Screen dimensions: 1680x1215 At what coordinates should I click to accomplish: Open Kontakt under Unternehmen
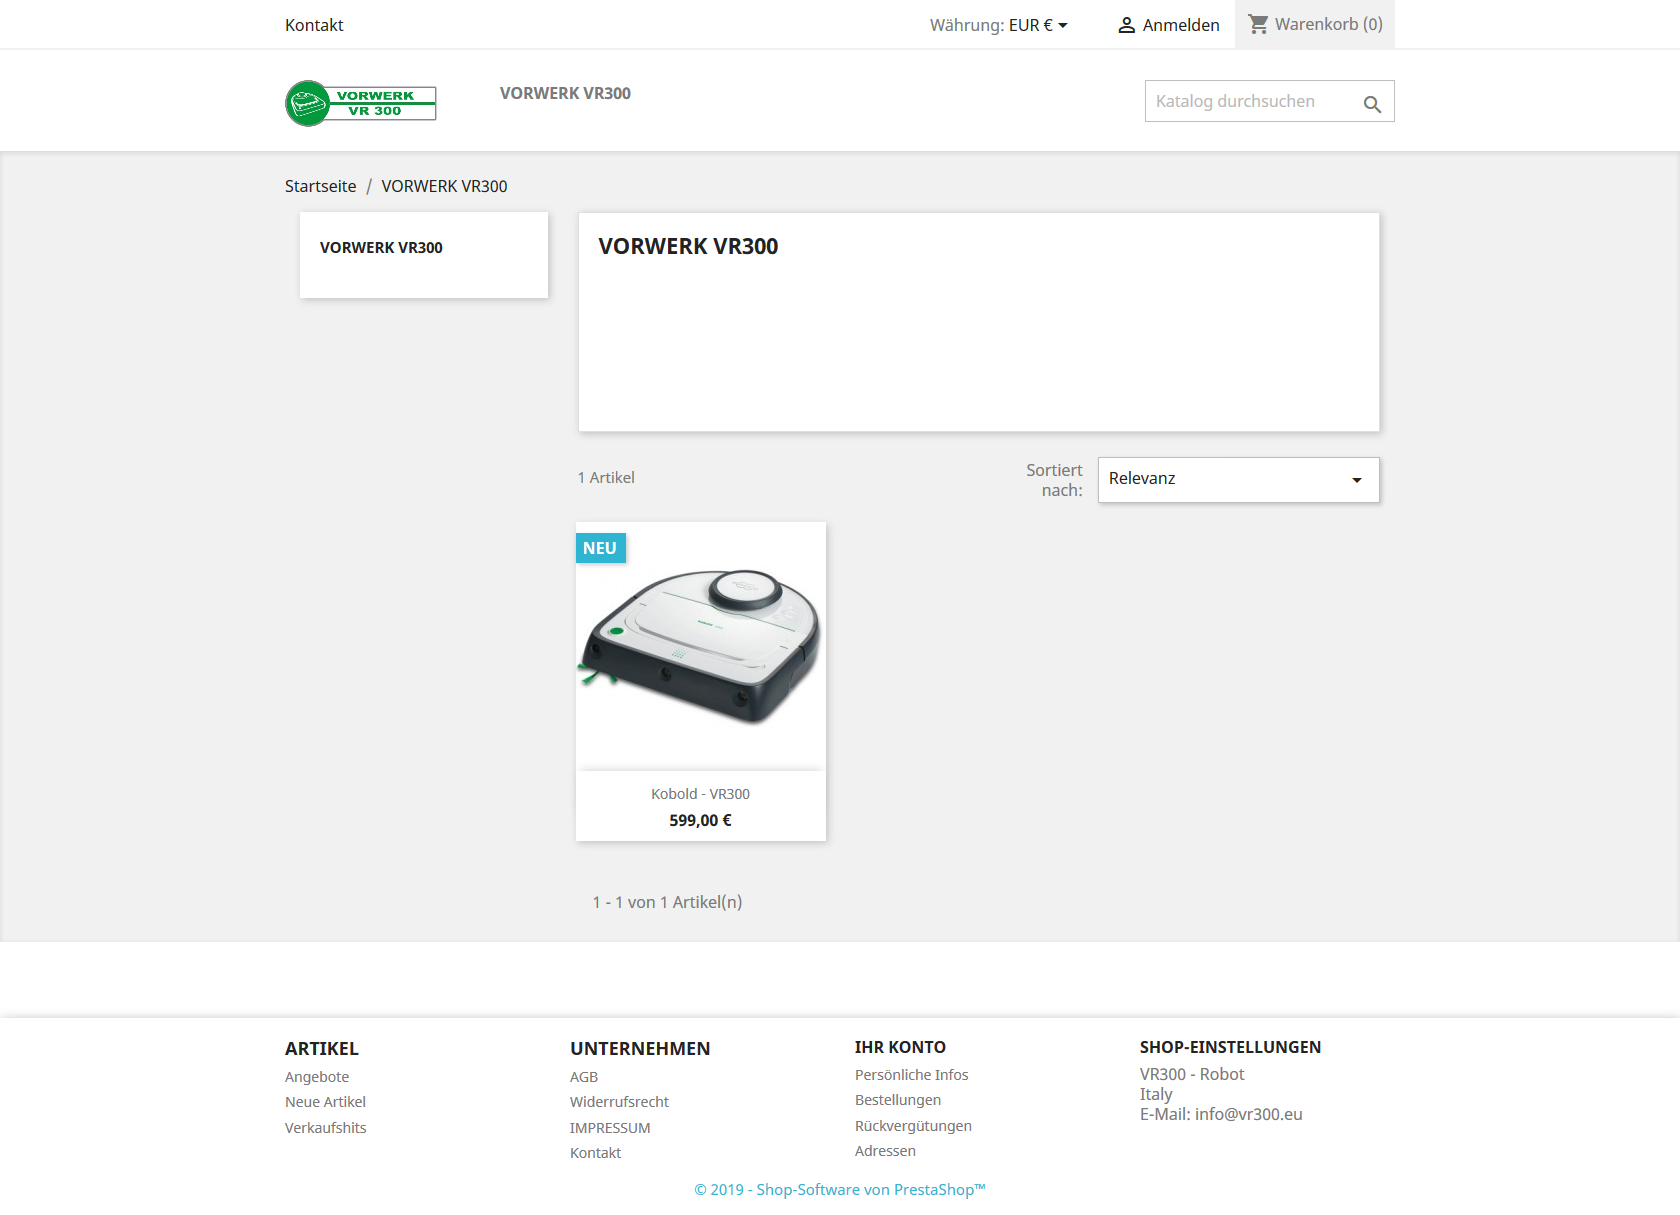(595, 1153)
